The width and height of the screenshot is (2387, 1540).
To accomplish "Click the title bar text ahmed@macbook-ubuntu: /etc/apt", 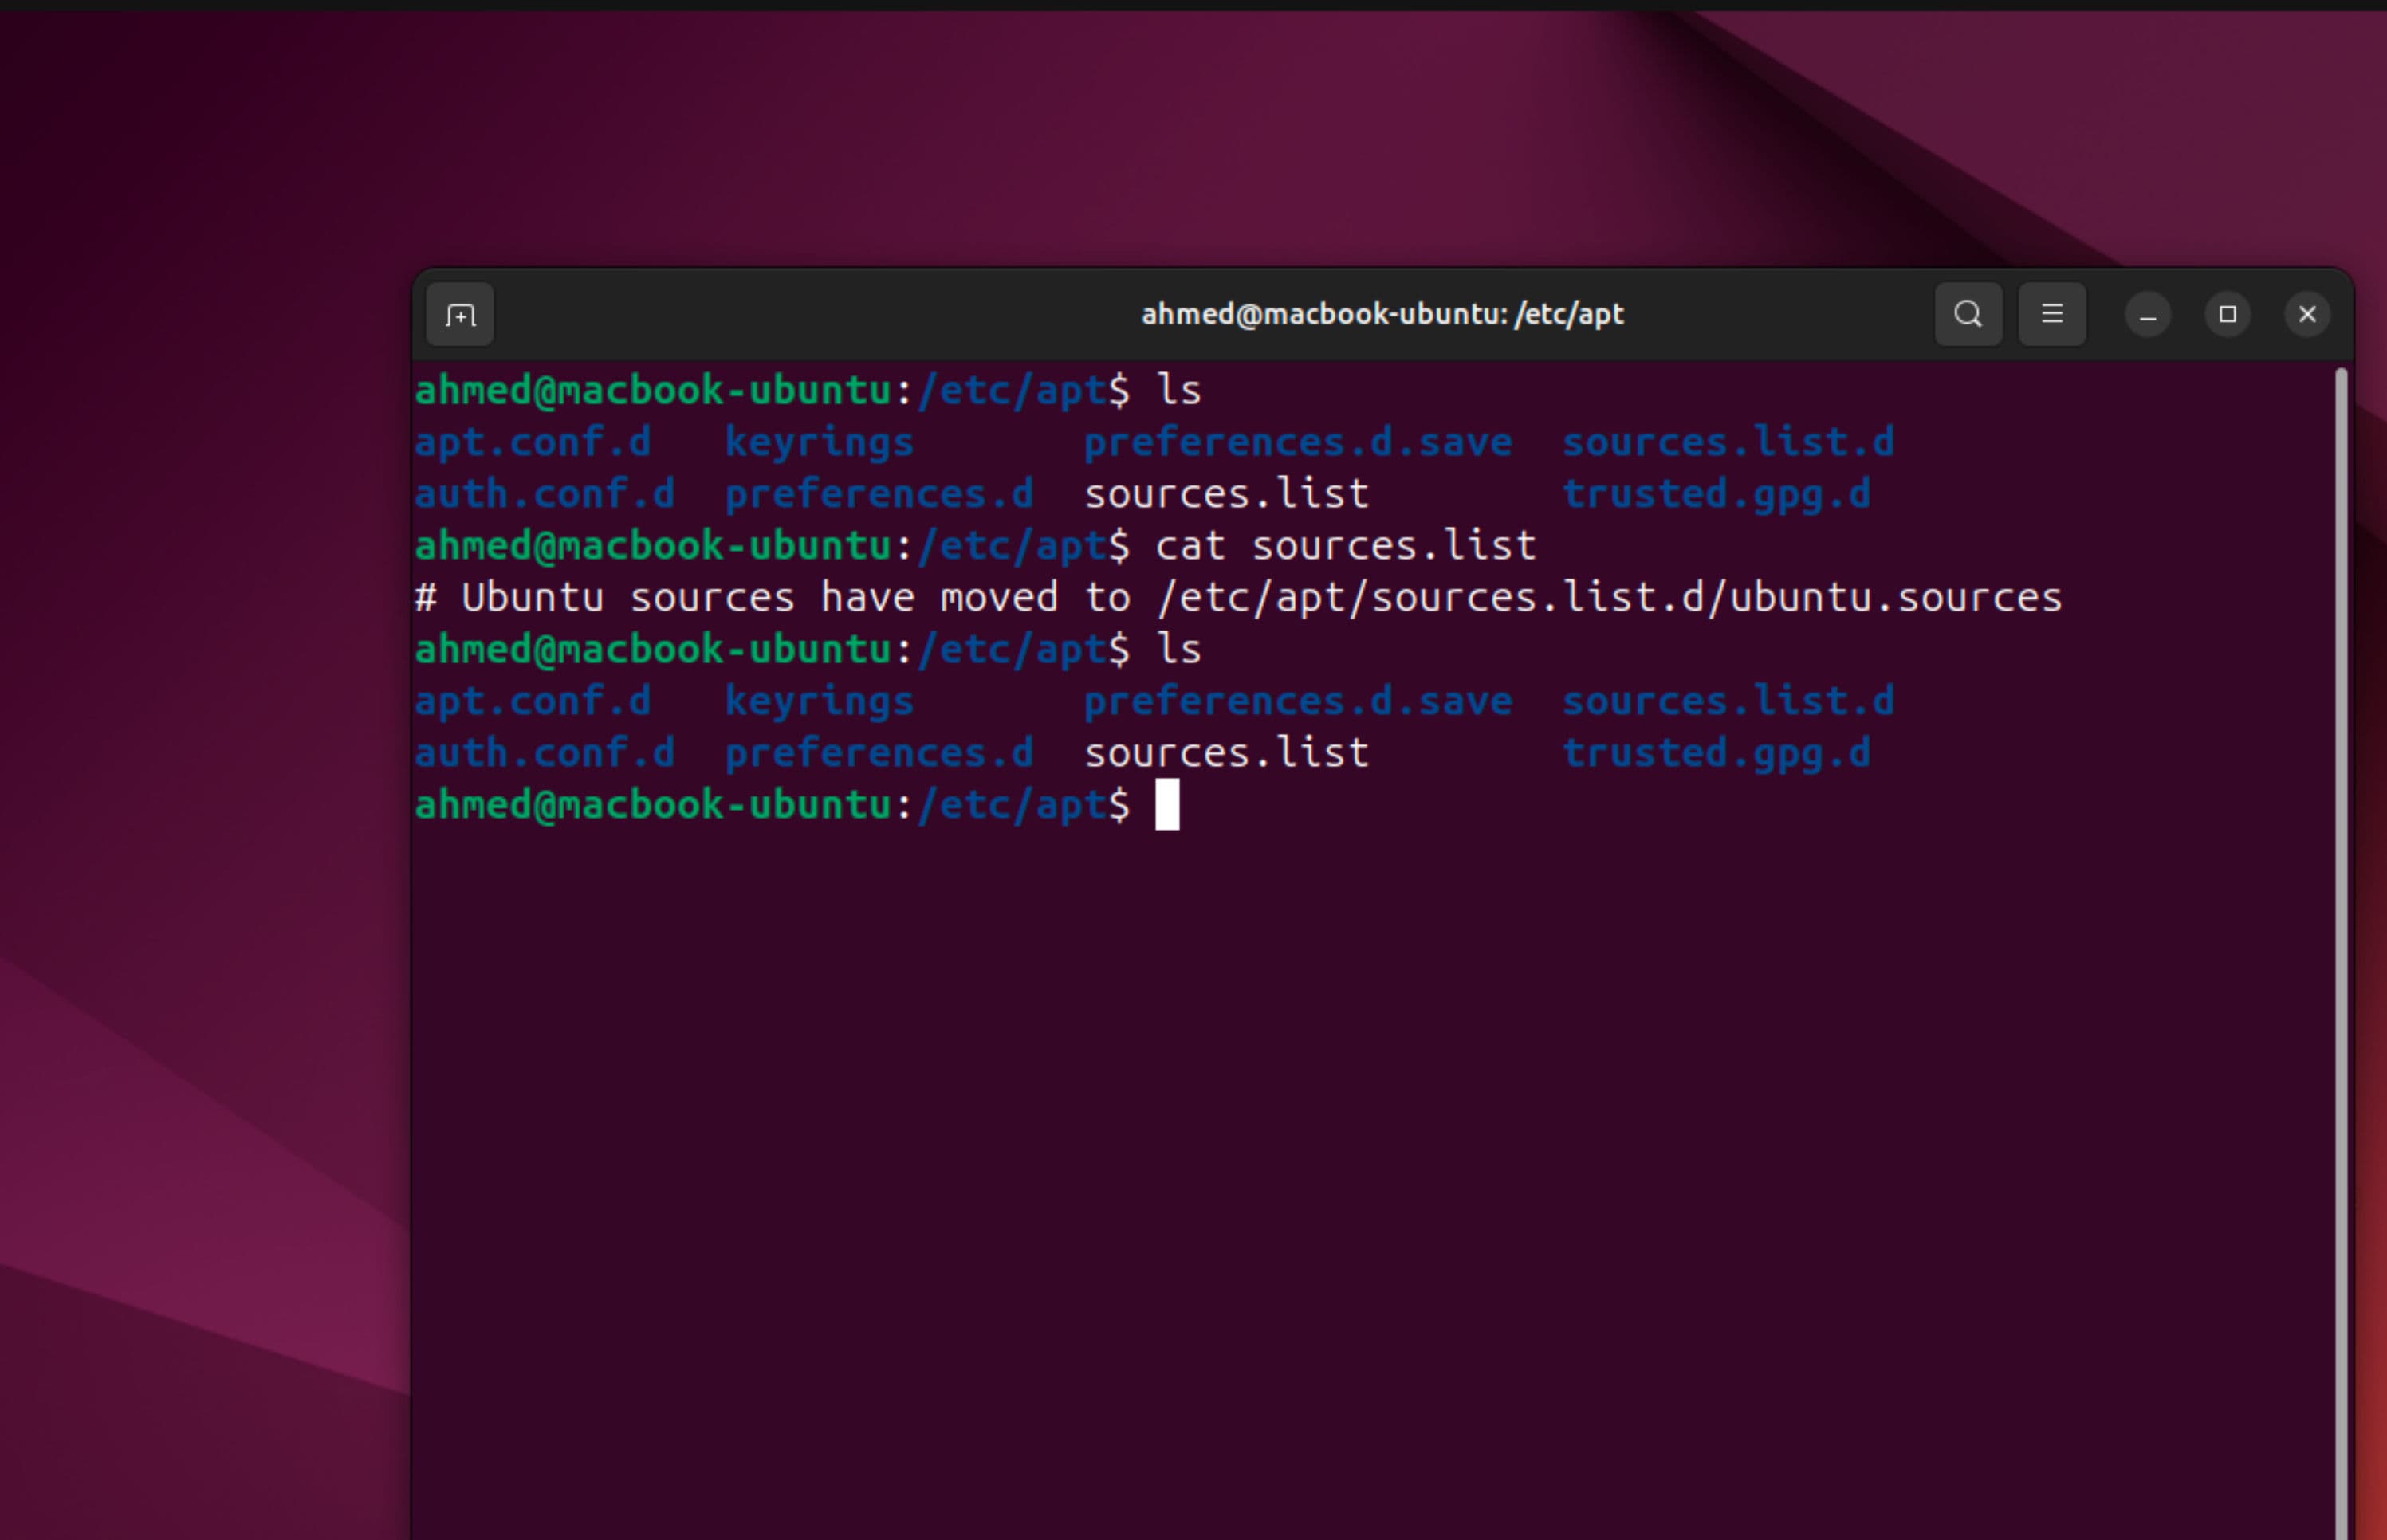I will click(x=1381, y=314).
